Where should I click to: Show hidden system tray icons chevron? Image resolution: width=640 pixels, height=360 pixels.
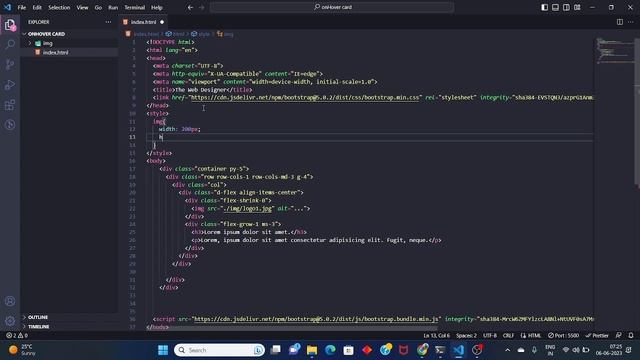(507, 350)
